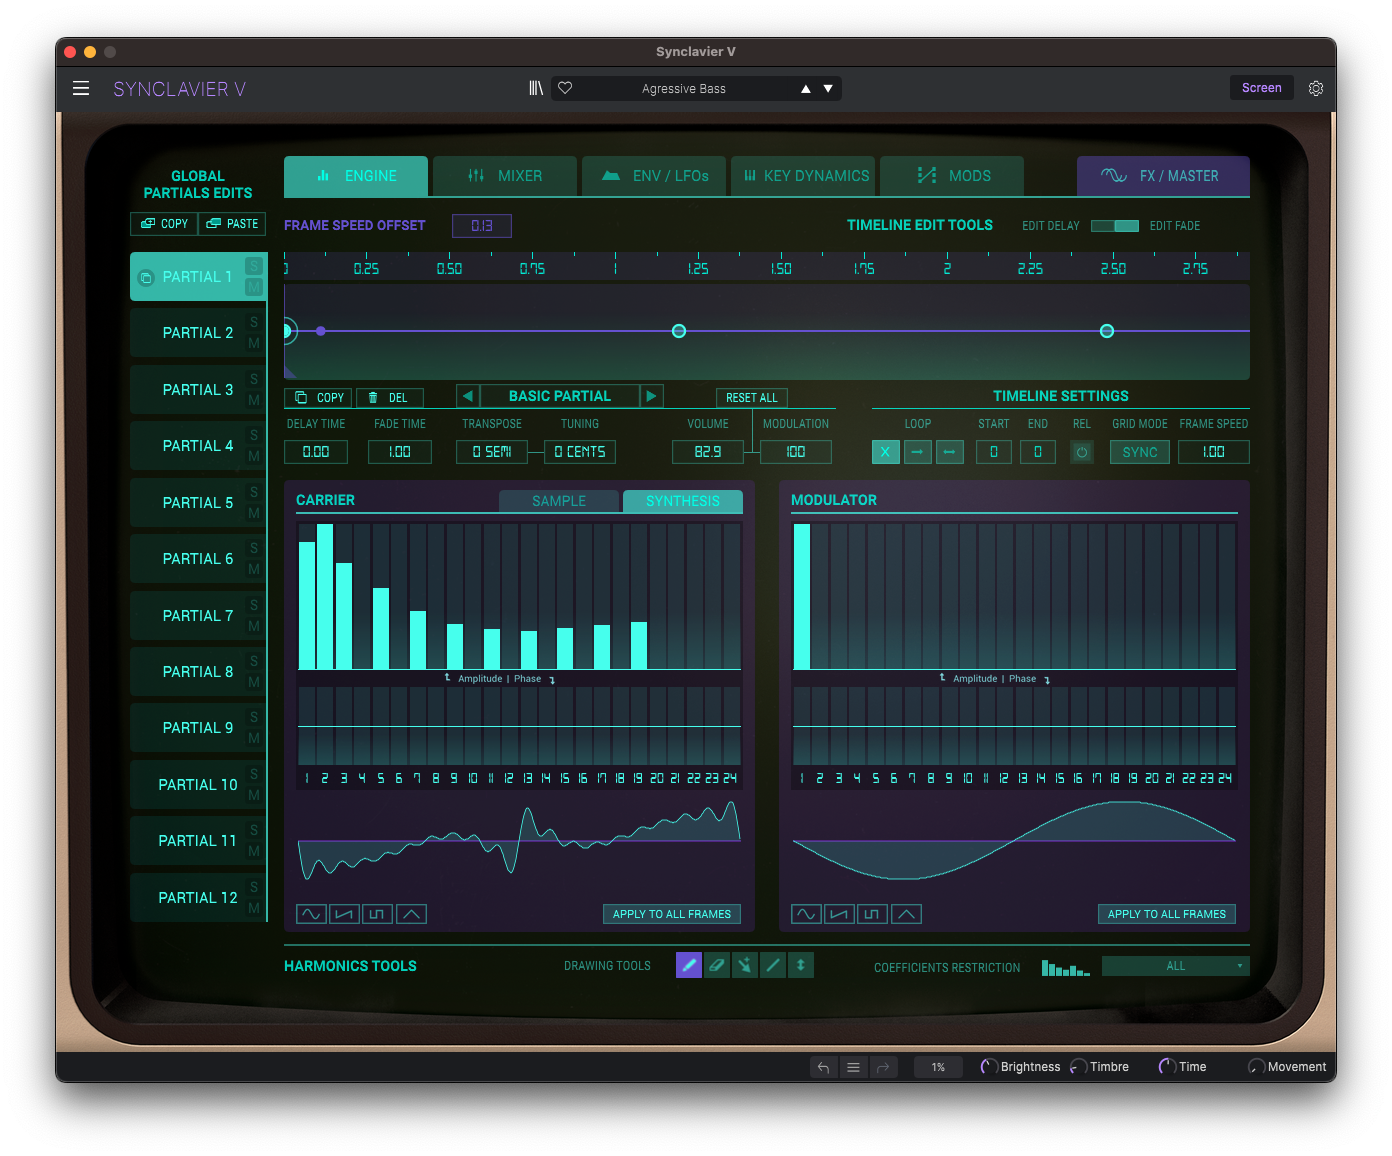Image resolution: width=1392 pixels, height=1156 pixels.
Task: Solo Partial 5
Action: 254,492
